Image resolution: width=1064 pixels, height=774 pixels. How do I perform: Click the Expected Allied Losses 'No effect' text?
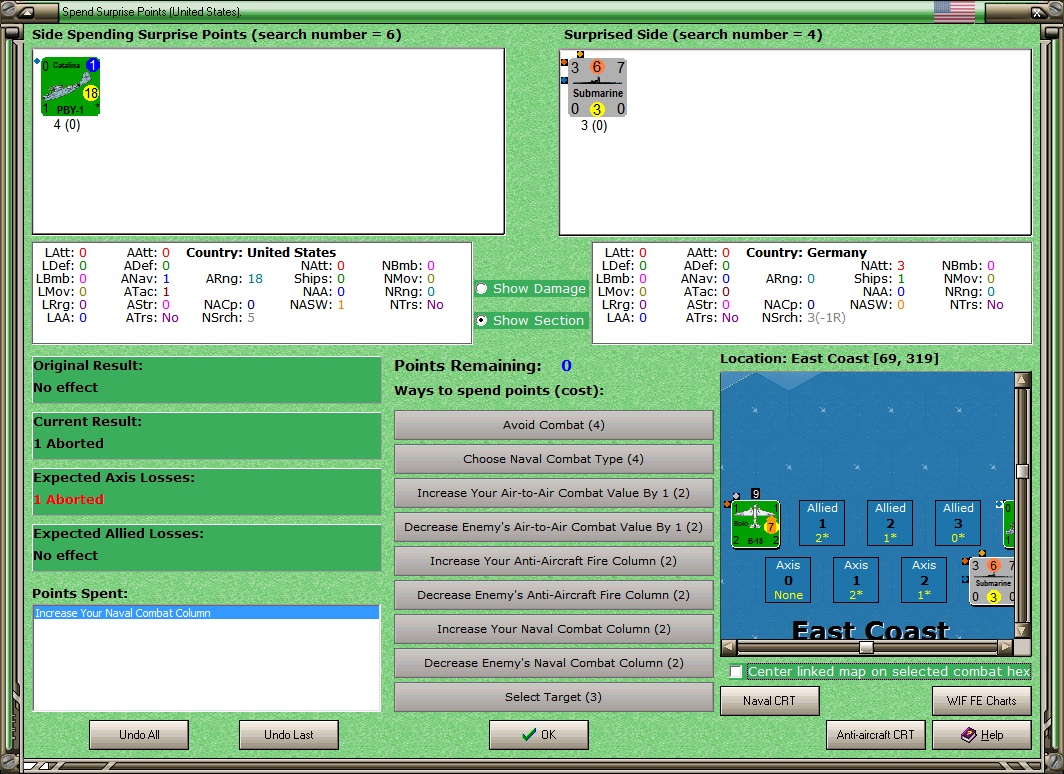[x=66, y=555]
